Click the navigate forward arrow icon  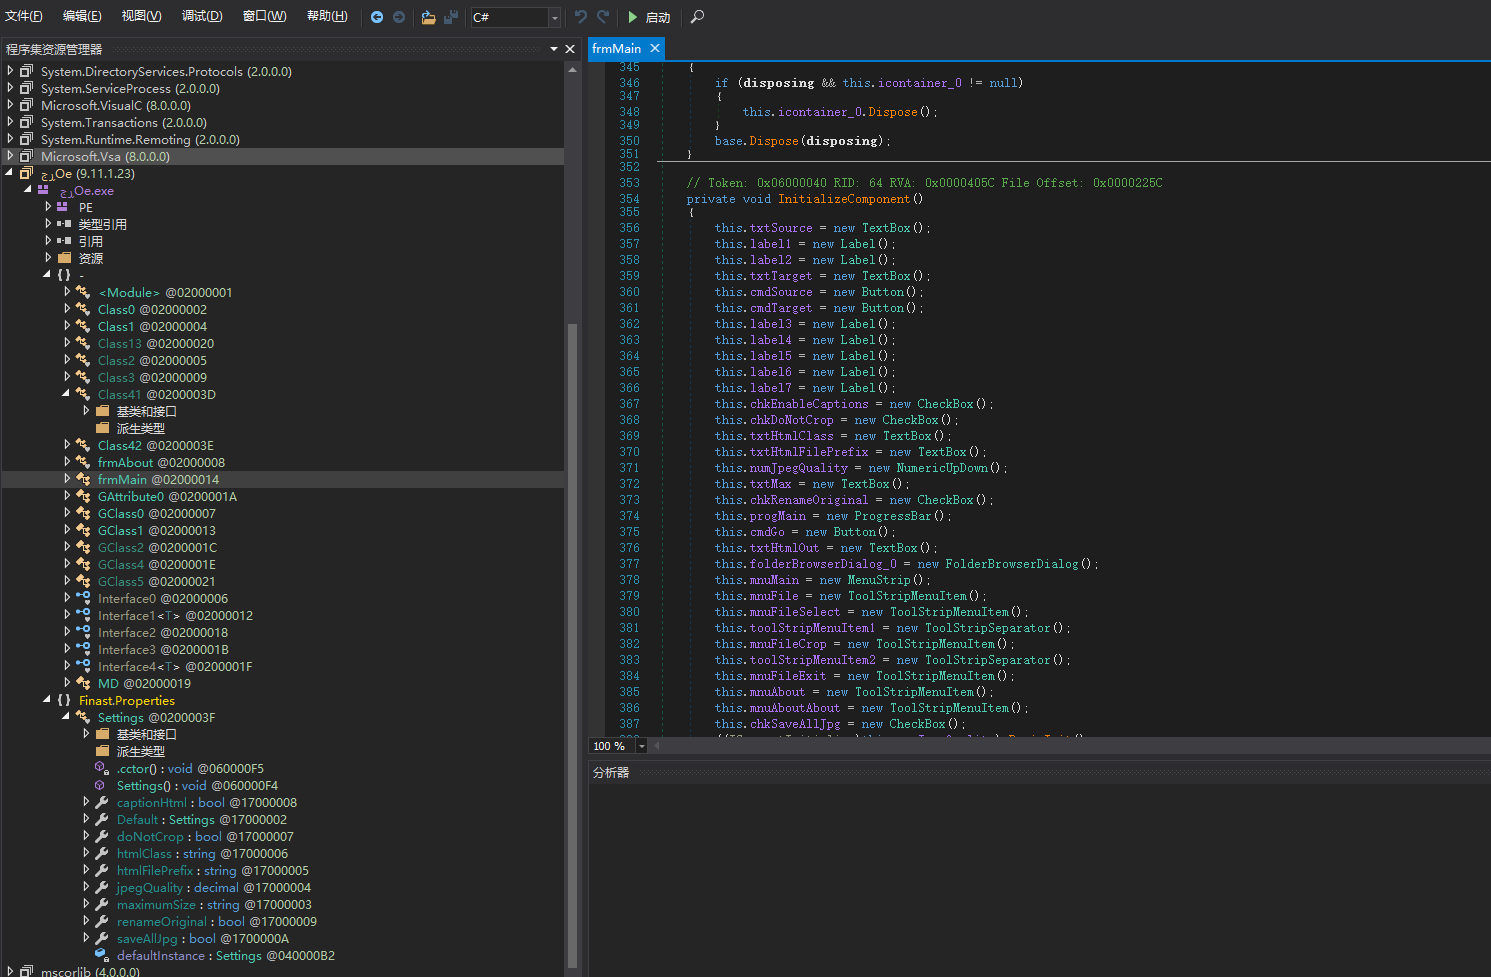click(399, 17)
